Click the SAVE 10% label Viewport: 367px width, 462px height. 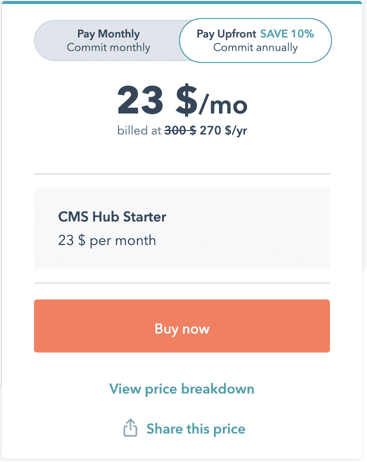click(x=287, y=34)
